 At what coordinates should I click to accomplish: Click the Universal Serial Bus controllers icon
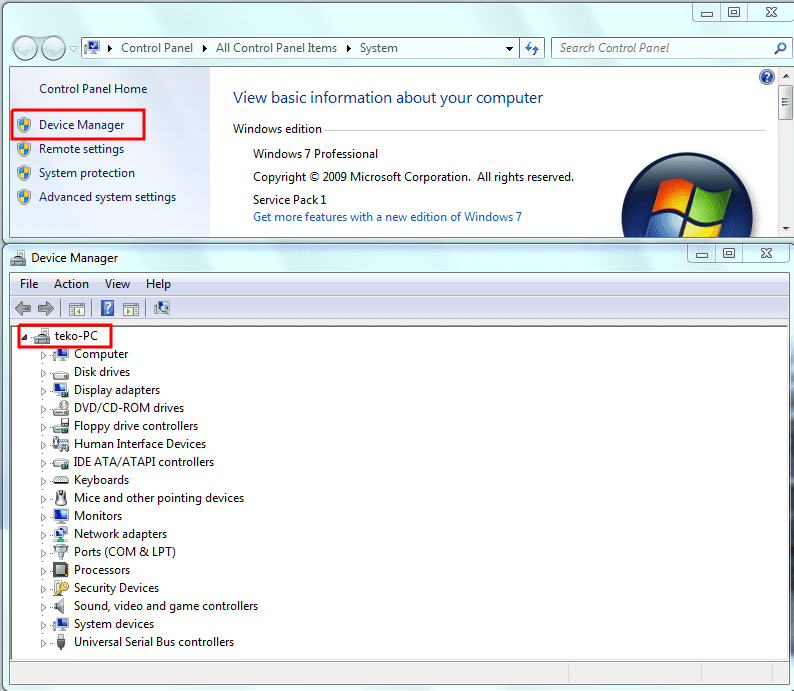(61, 642)
